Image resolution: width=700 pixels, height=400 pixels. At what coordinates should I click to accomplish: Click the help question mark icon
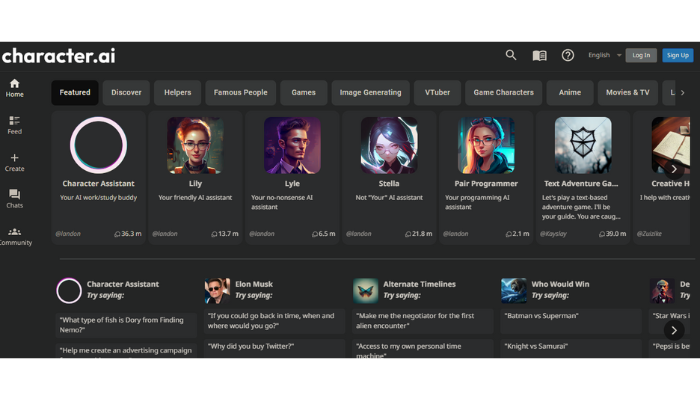[567, 55]
